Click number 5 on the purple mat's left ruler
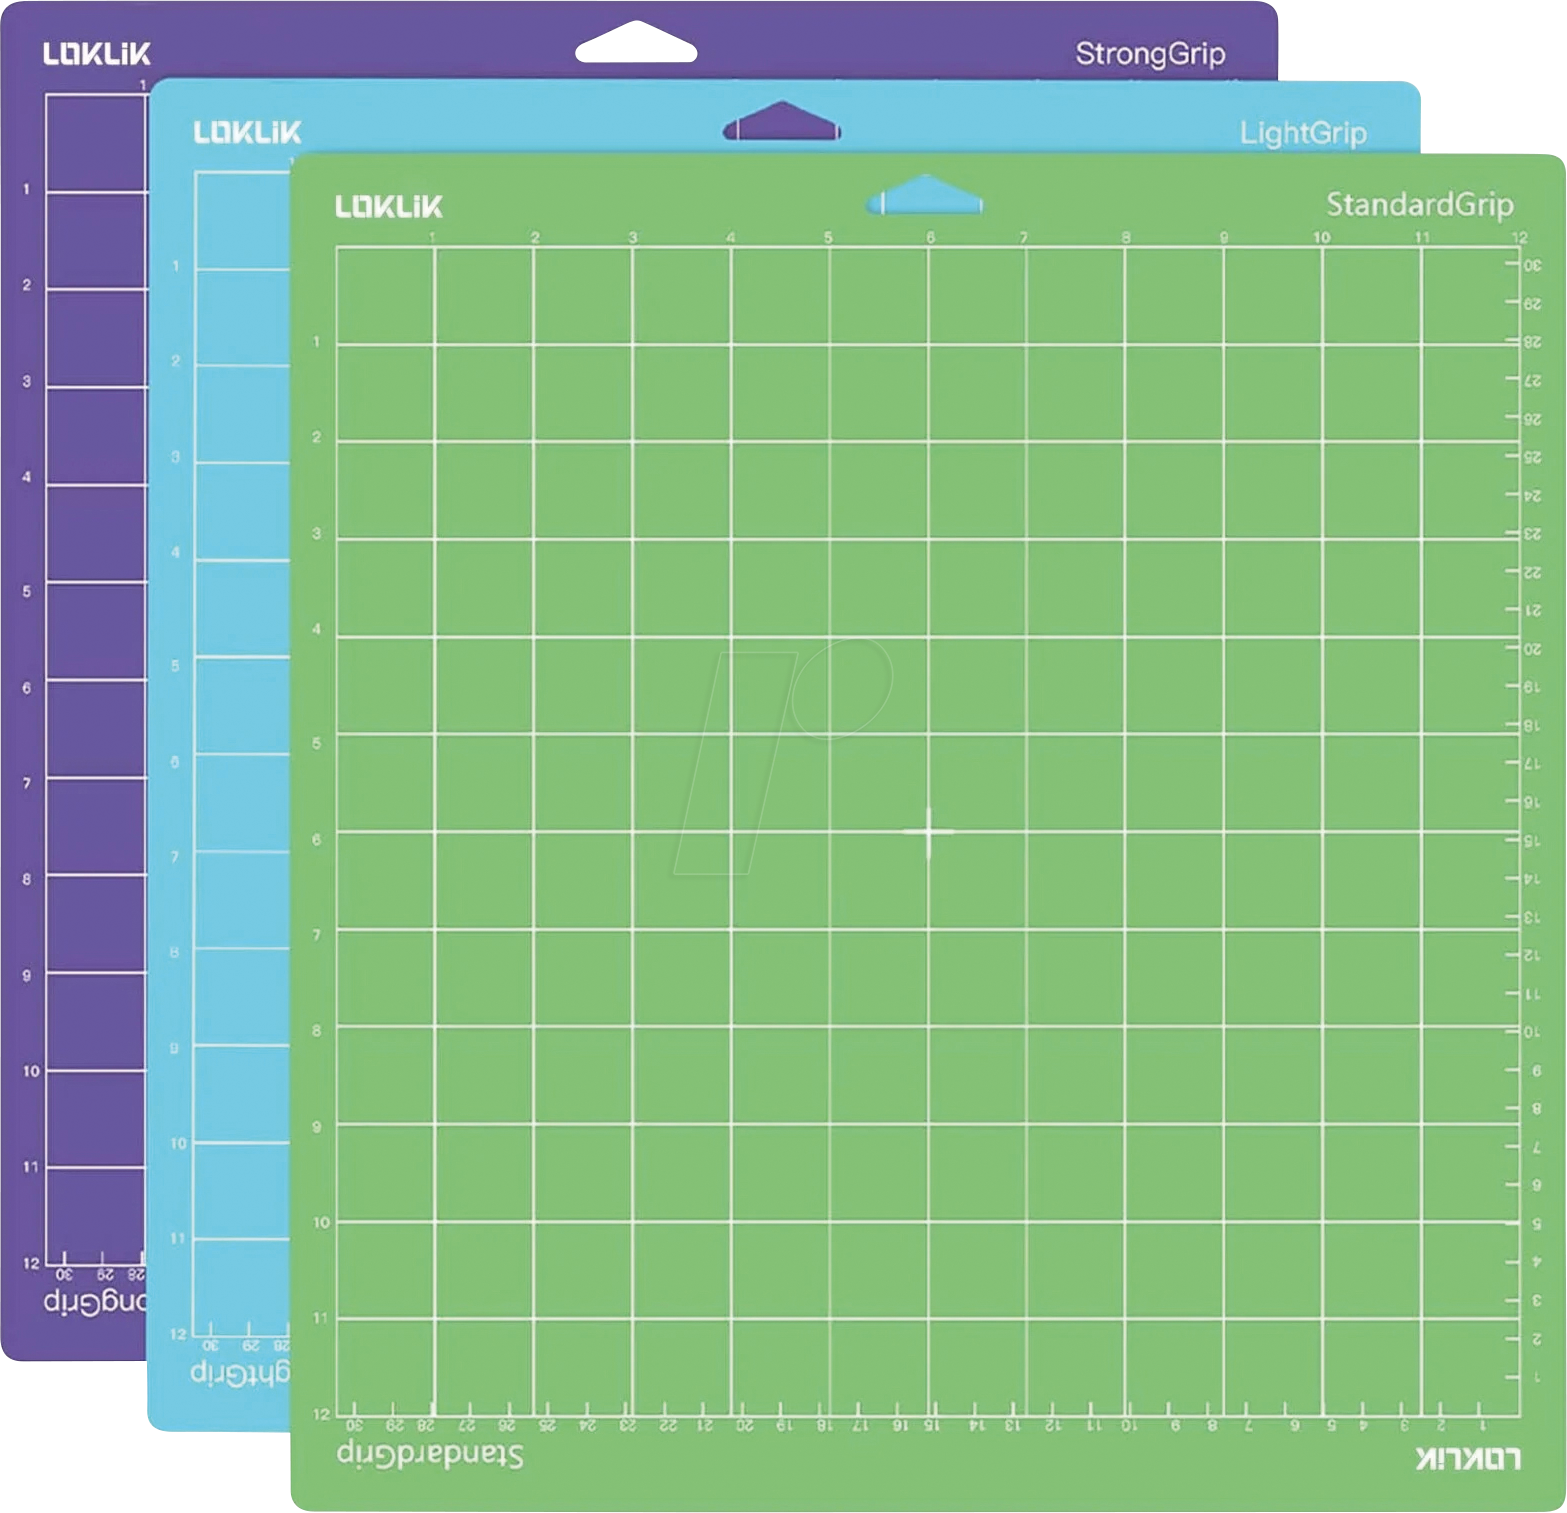Screen dimensions: 1567x1513 tap(27, 591)
